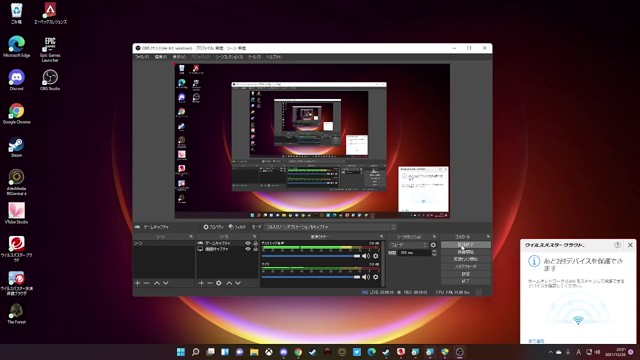Open the fade transition properties gear

click(x=433, y=245)
